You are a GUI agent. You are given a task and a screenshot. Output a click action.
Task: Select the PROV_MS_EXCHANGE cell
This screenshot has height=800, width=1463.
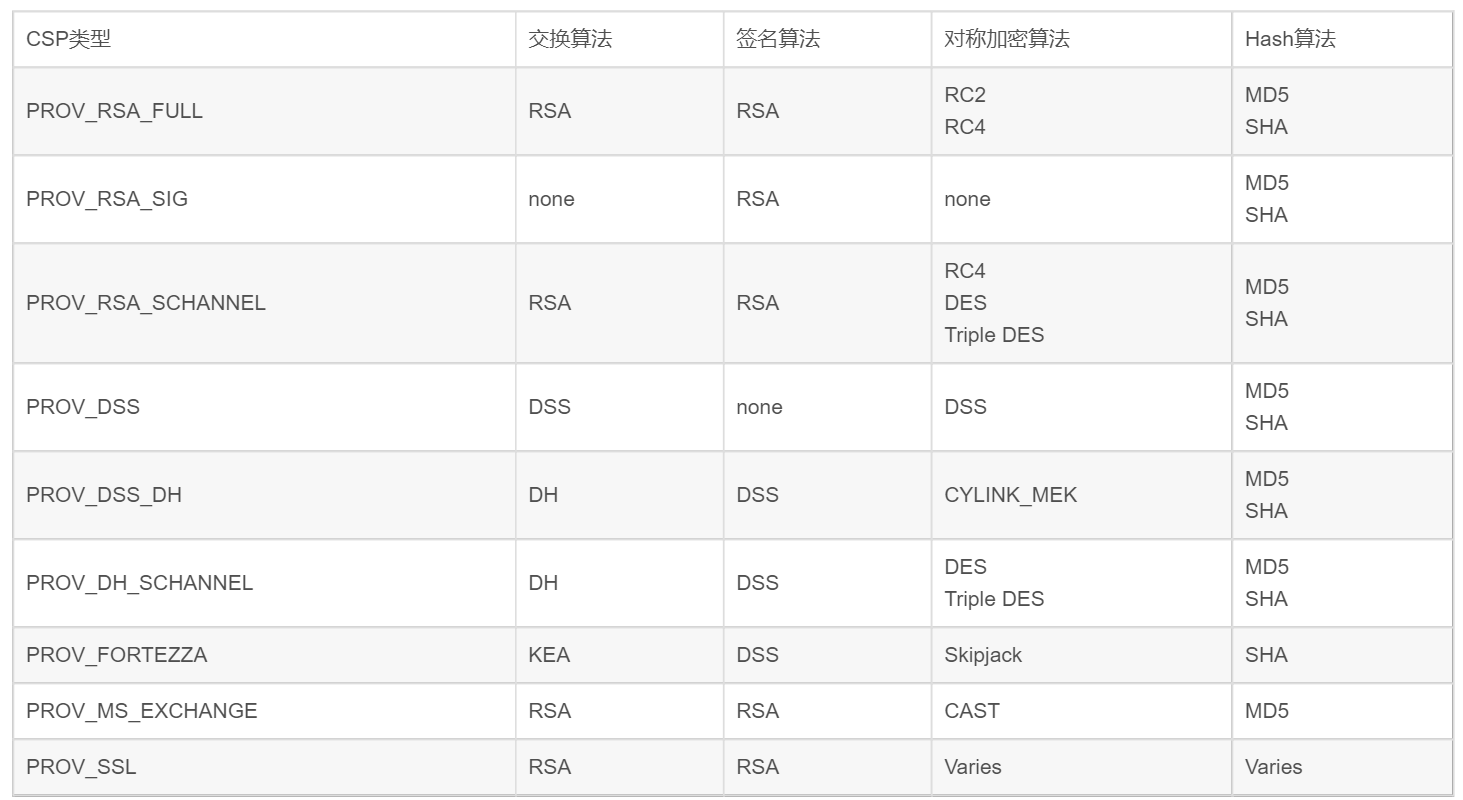(x=142, y=711)
